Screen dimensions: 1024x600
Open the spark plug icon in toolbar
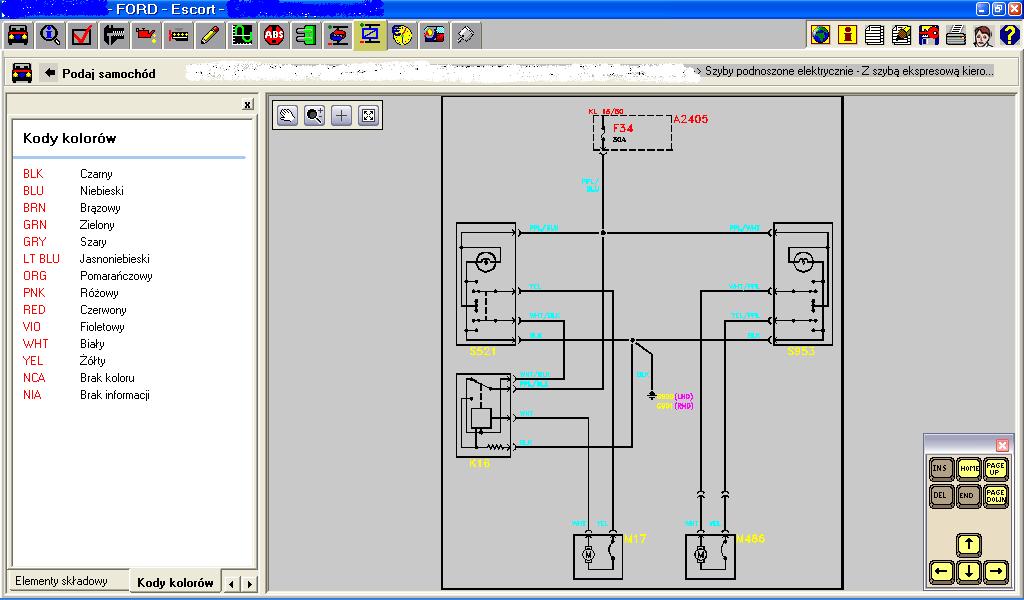pos(466,35)
